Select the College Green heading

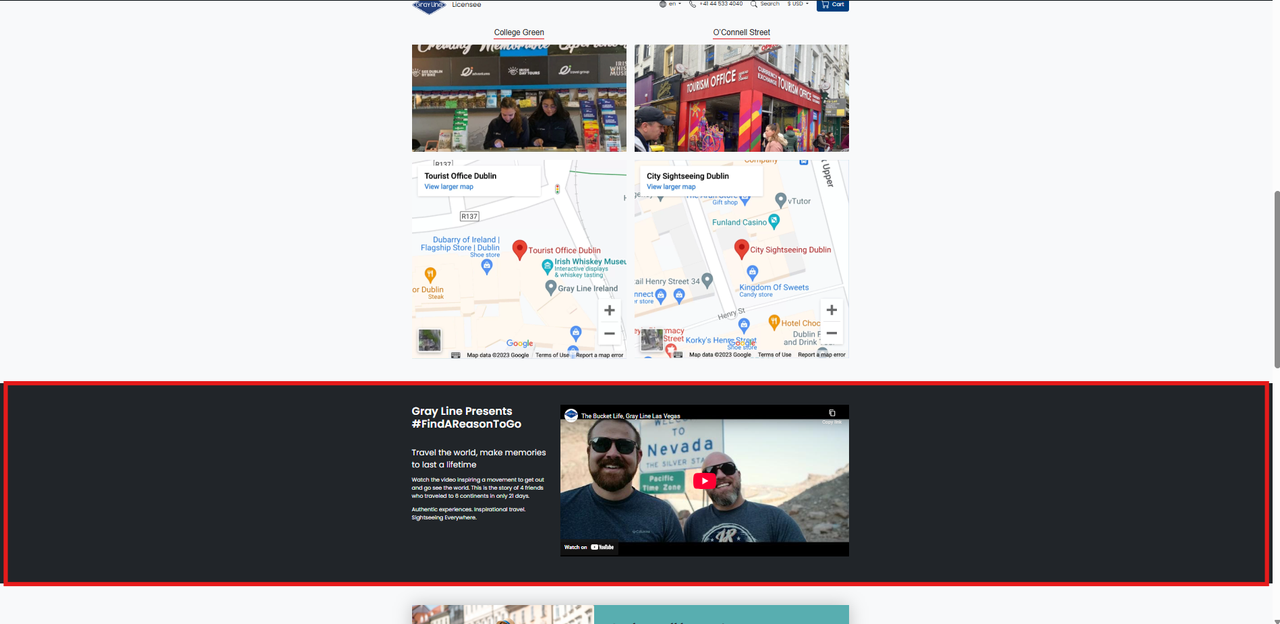point(519,33)
